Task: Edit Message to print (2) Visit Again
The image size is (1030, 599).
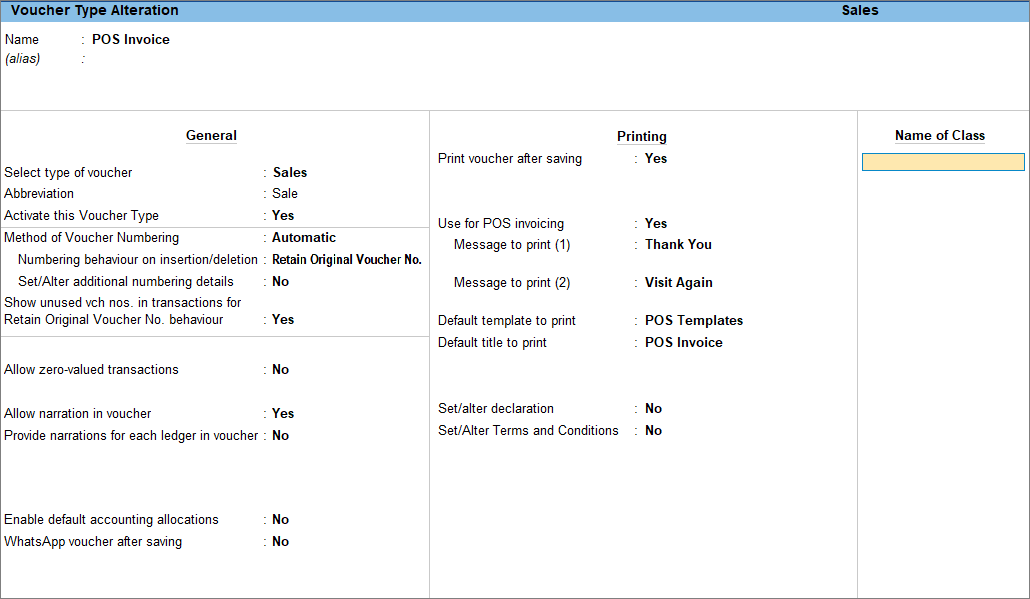Action: [679, 282]
